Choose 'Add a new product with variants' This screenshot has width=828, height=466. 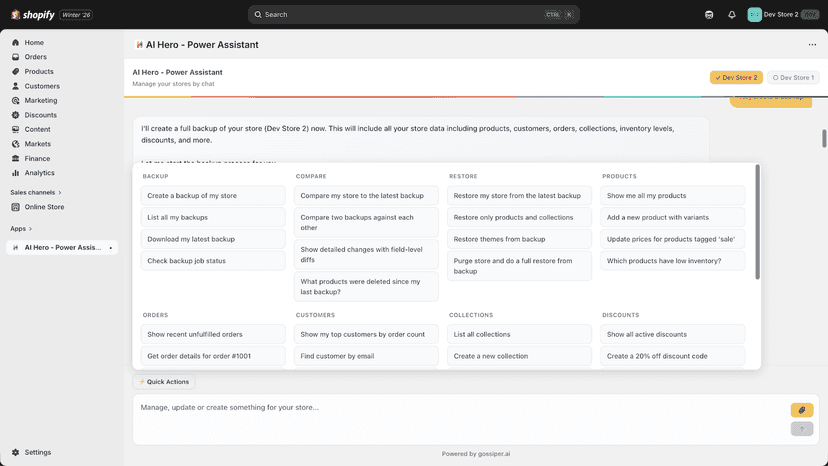[672, 217]
